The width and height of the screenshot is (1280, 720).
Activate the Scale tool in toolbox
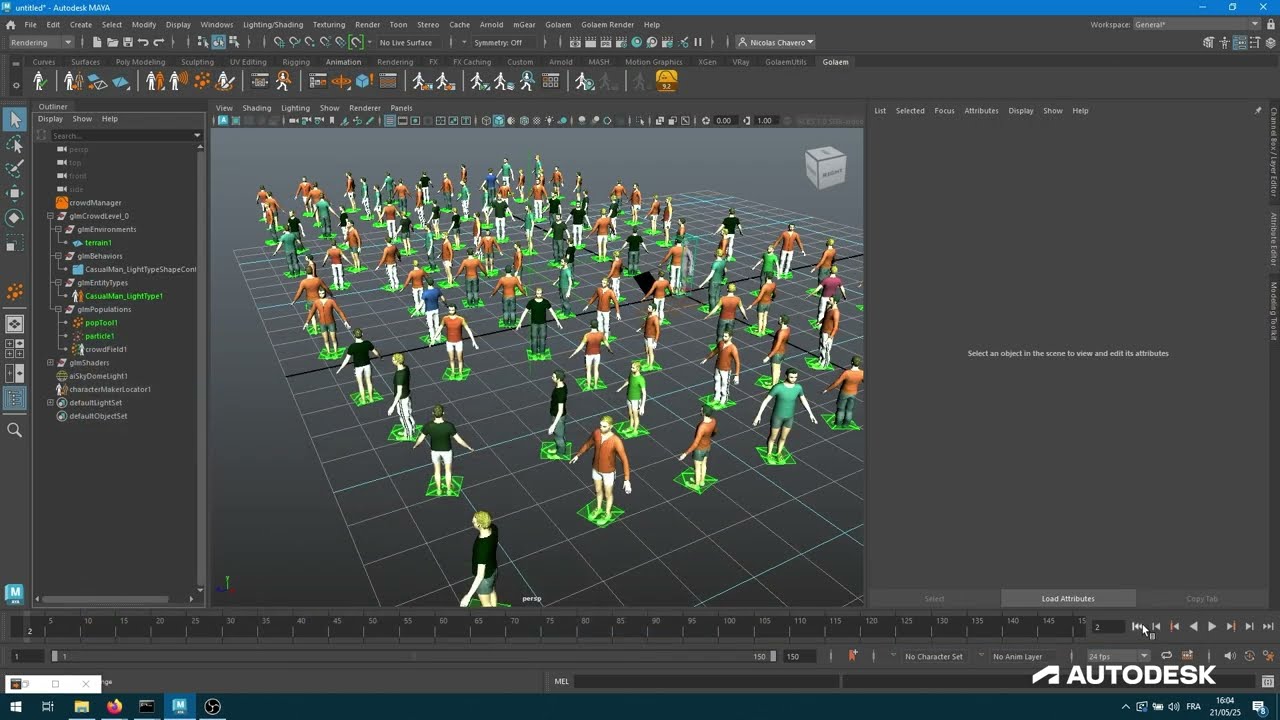[x=14, y=243]
